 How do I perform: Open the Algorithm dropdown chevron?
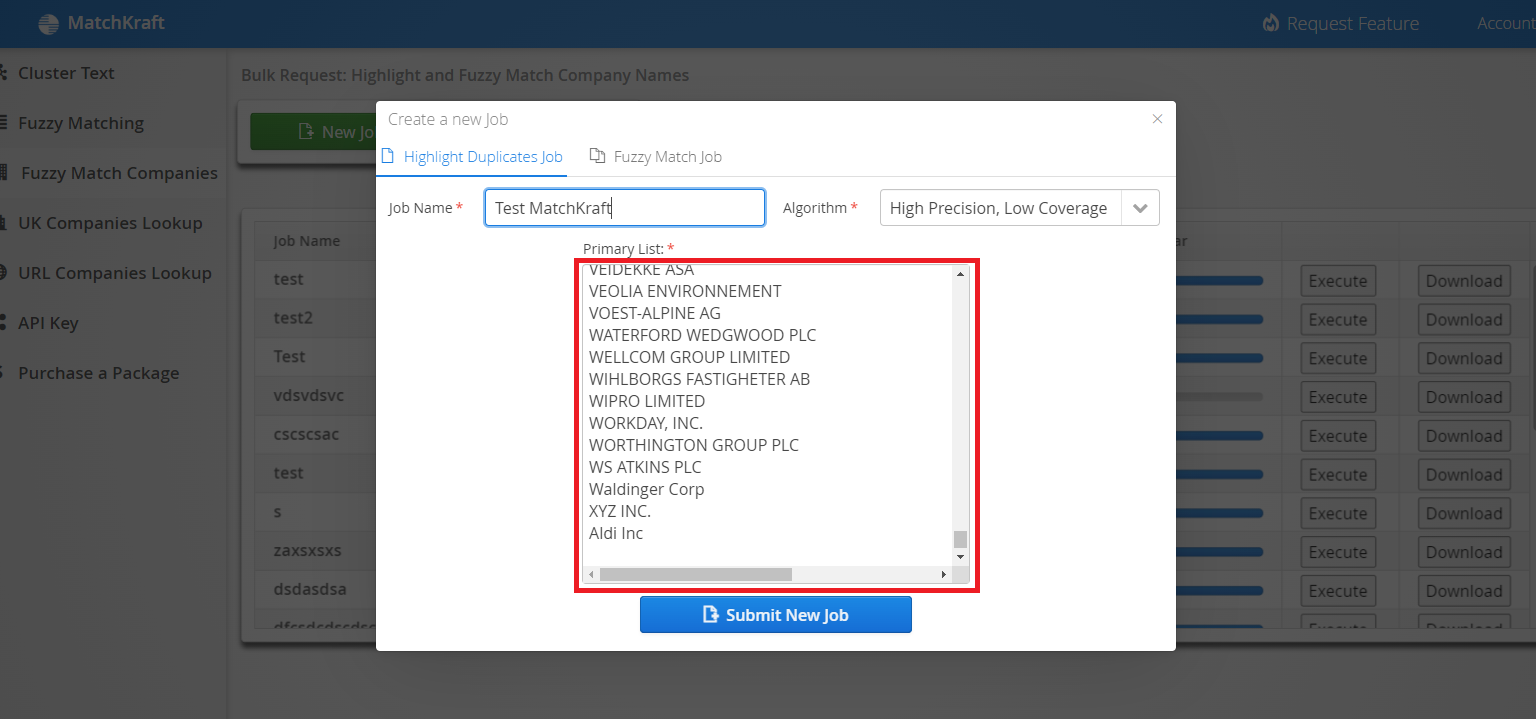(x=1140, y=208)
